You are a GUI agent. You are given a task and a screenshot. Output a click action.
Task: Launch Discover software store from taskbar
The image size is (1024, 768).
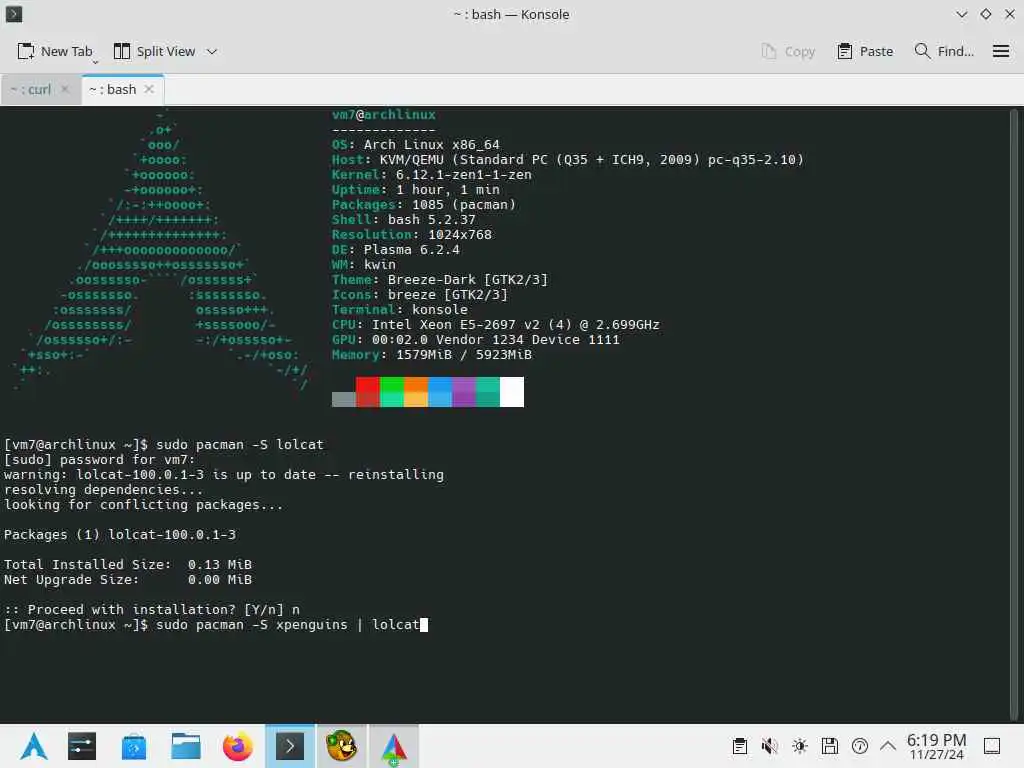pos(134,746)
